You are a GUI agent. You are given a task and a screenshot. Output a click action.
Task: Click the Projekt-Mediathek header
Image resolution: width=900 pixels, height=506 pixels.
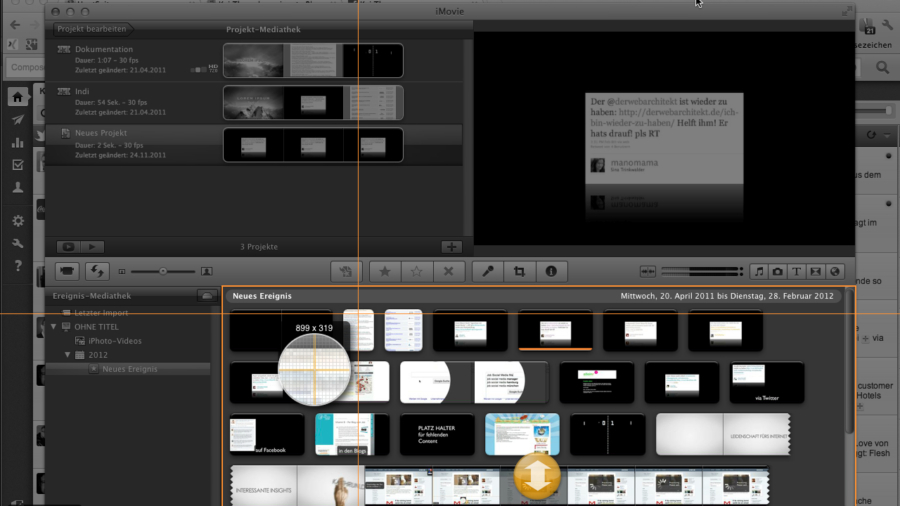(263, 29)
